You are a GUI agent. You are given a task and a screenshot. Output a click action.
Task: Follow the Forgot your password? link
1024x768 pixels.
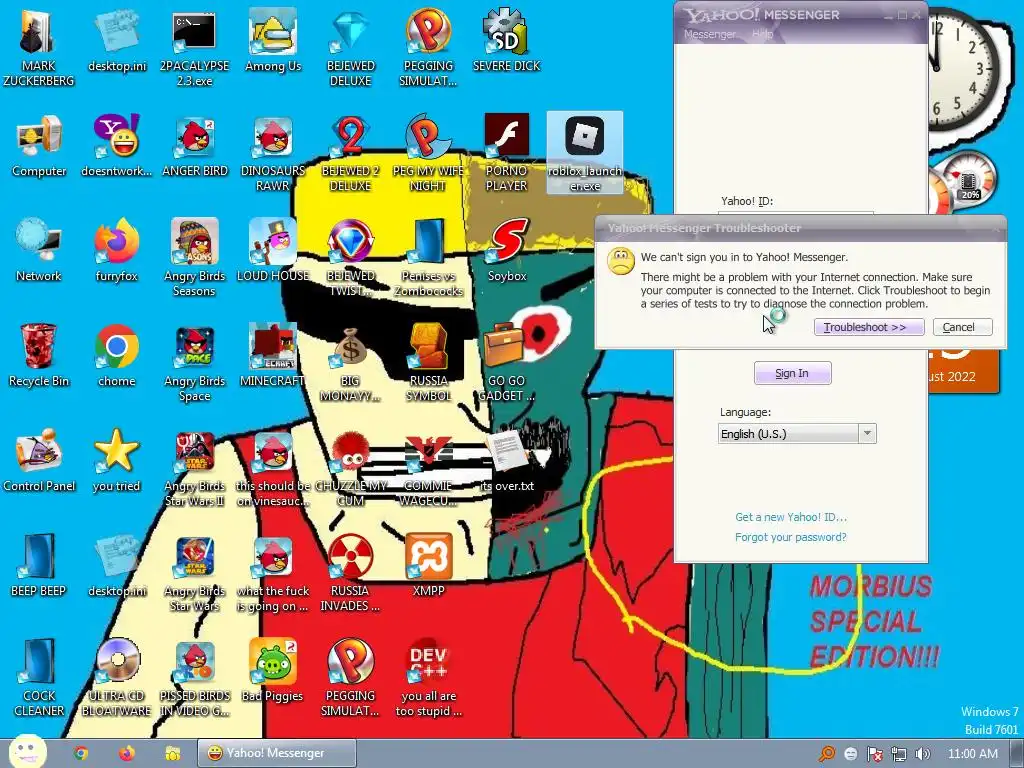(x=791, y=537)
